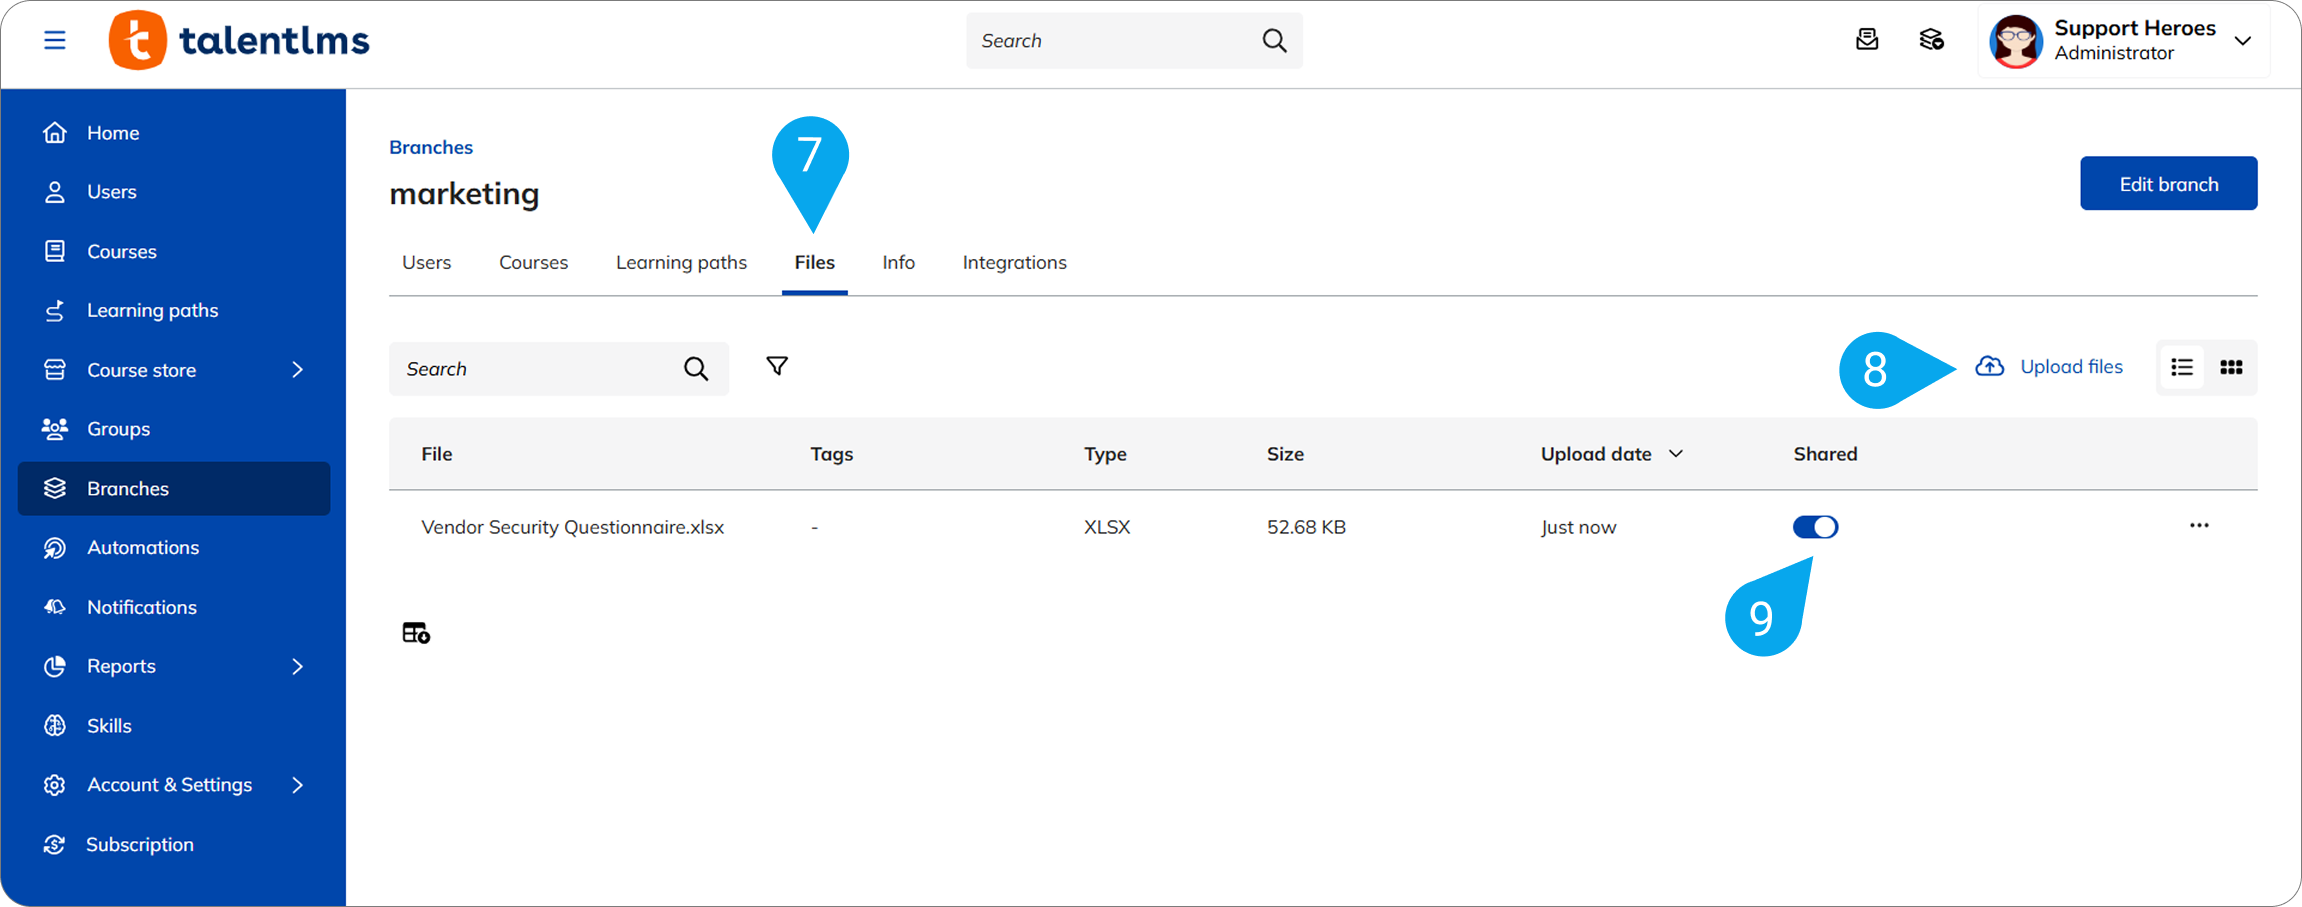Screen dimensions: 2302x907
Task: Click the files Search input field
Action: pos(535,369)
